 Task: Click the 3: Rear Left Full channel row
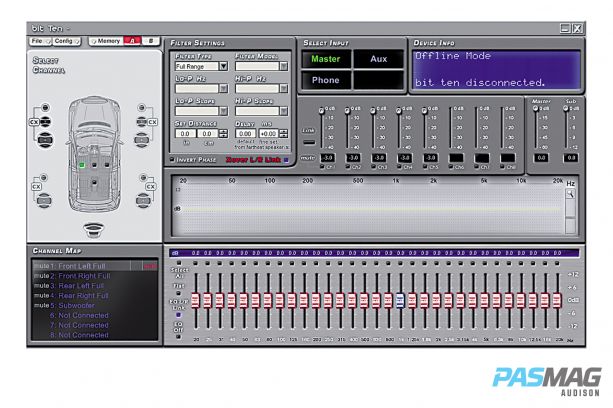tap(95, 286)
